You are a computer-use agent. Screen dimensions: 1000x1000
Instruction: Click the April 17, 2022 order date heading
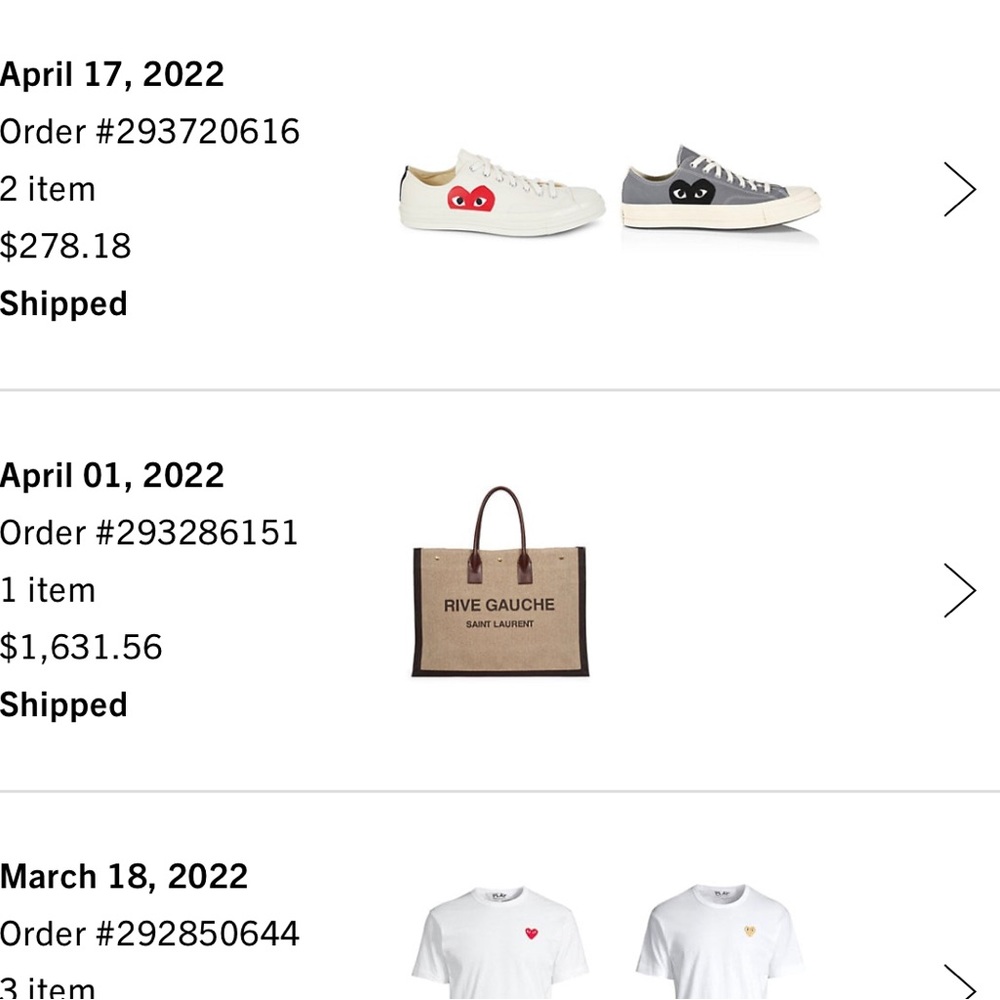[x=112, y=74]
